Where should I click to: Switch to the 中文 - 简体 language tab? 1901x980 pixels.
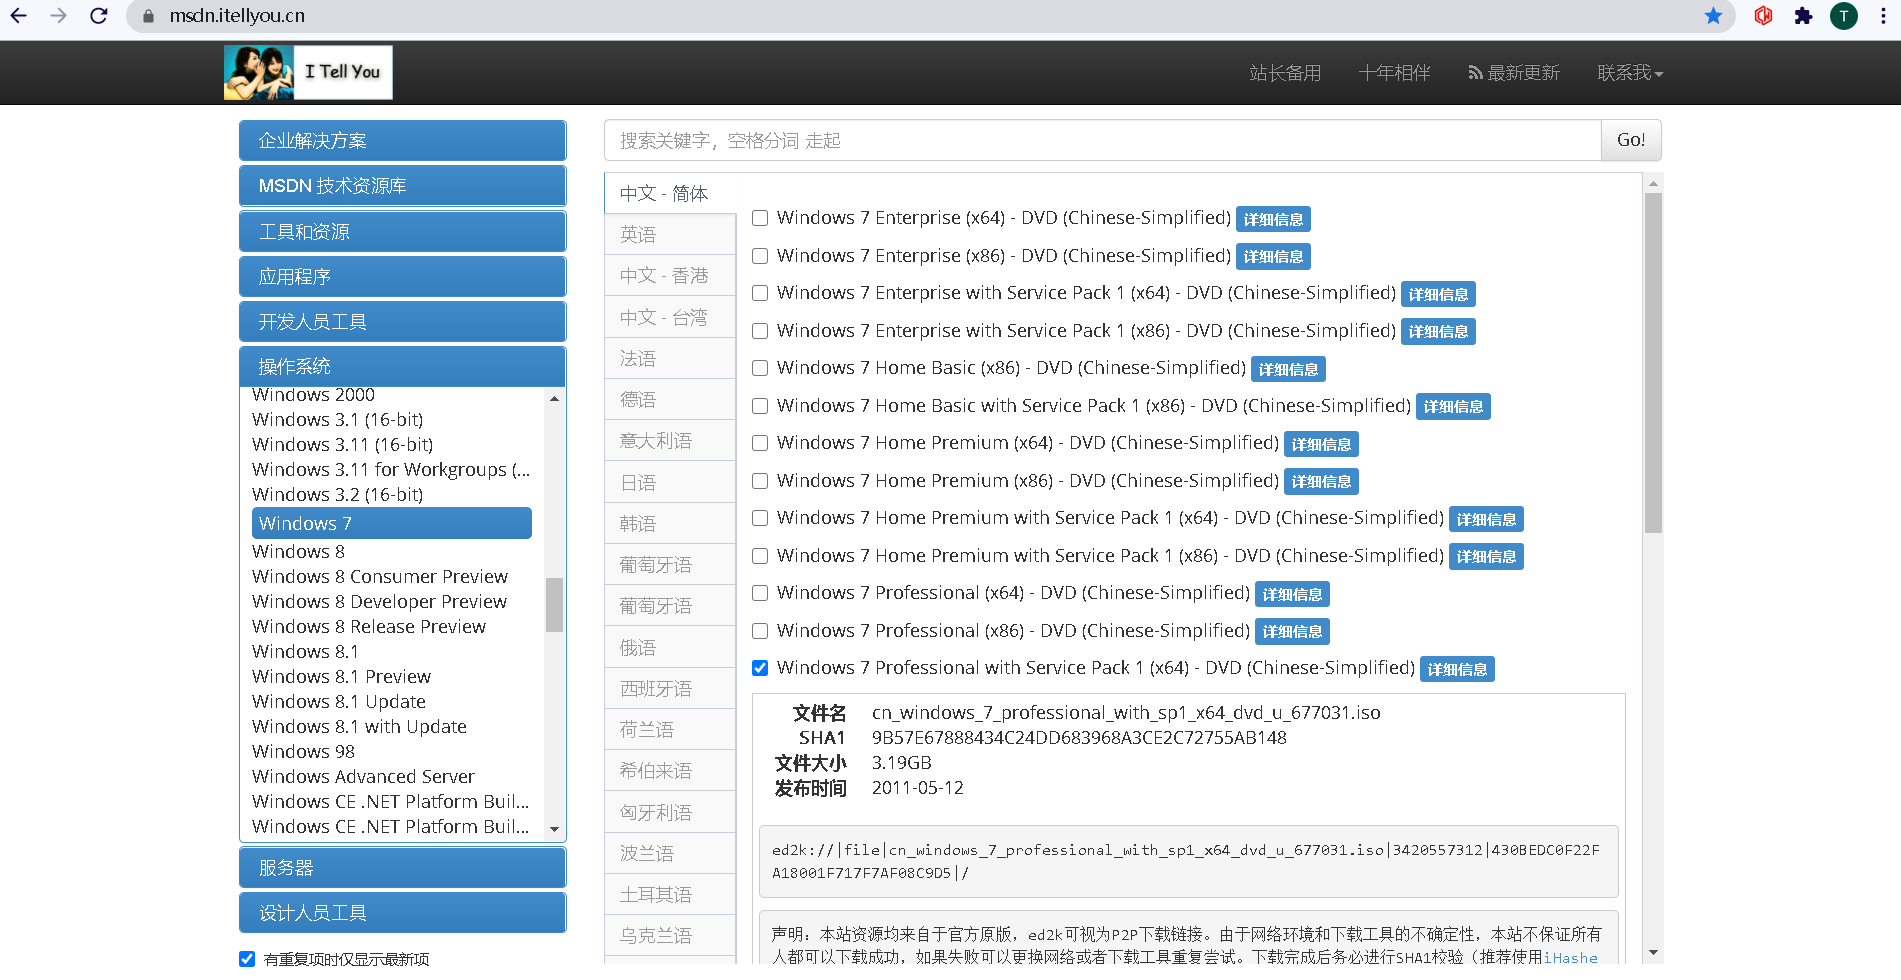click(x=669, y=193)
